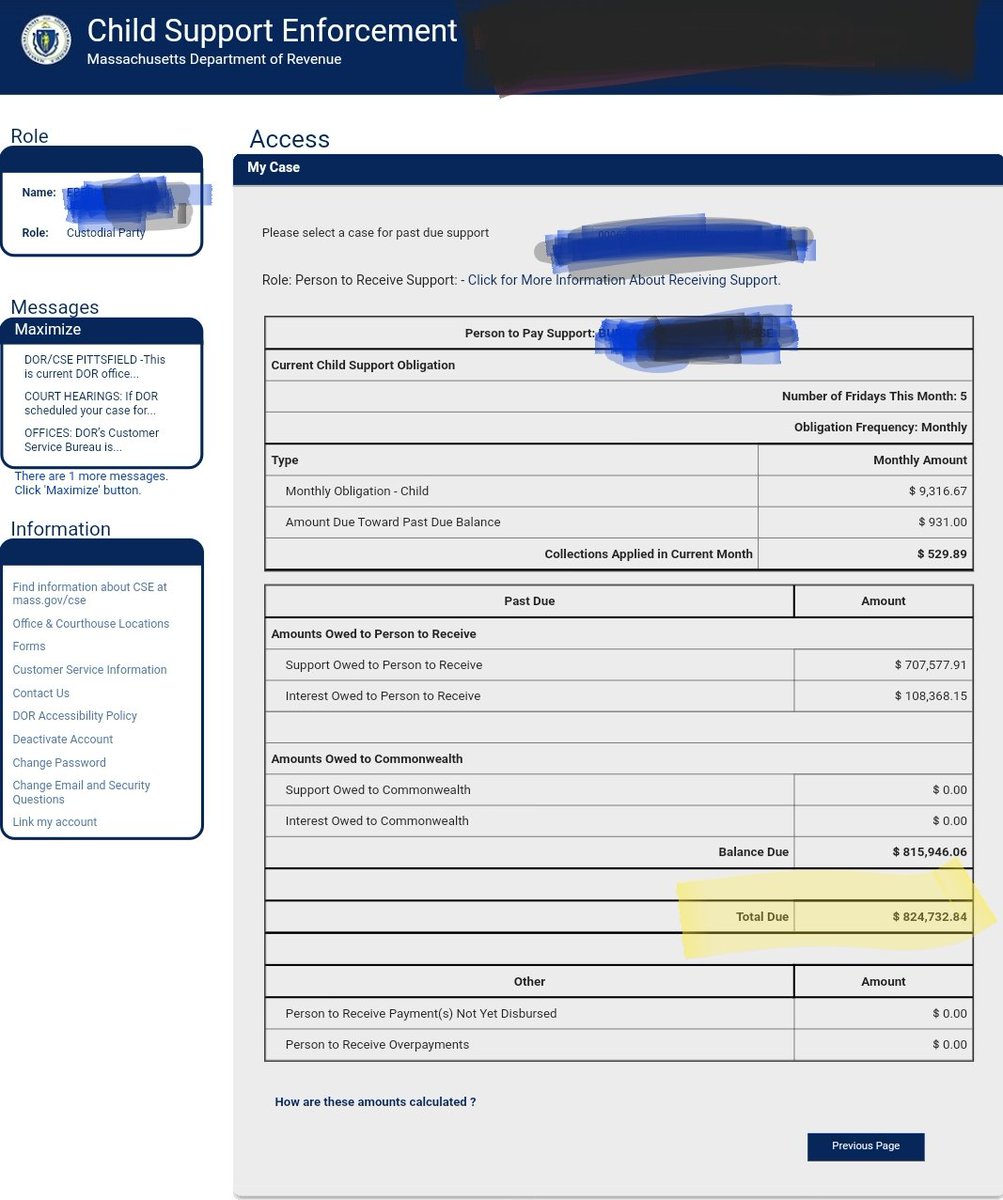Click the Previous Page button
1003x1200 pixels.
tap(866, 1146)
